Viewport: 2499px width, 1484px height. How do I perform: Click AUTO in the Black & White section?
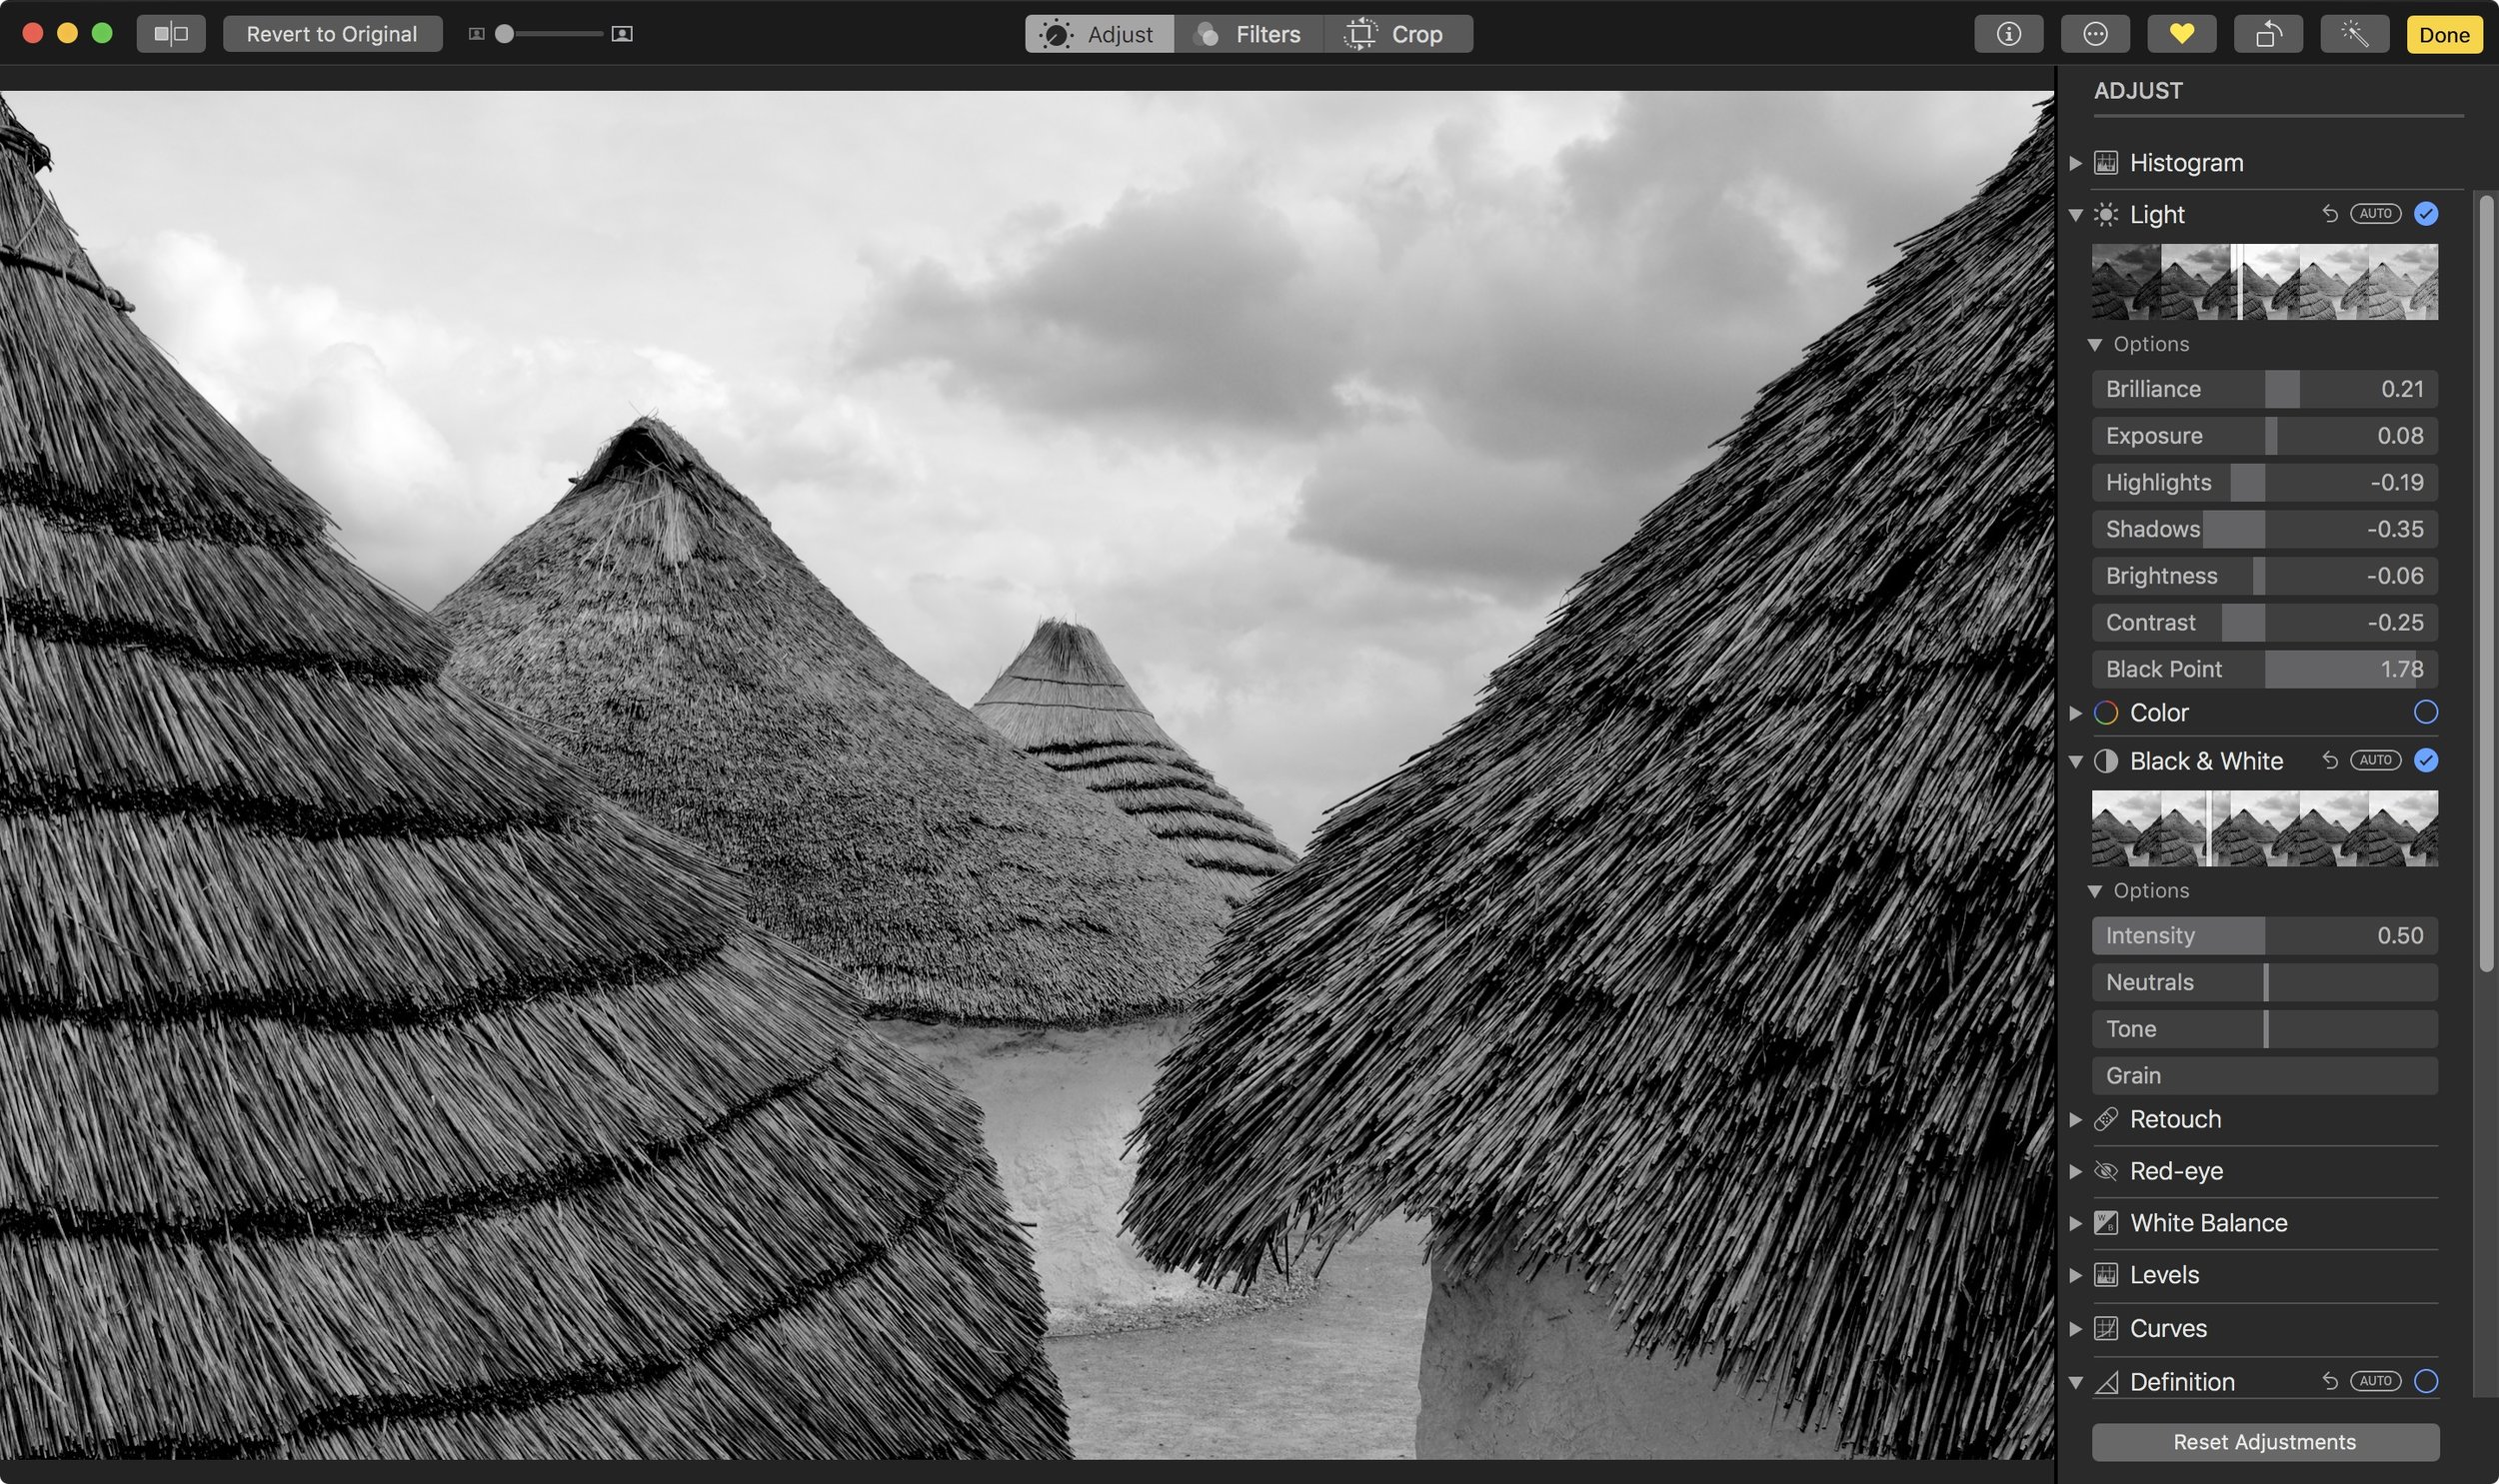pos(2375,760)
